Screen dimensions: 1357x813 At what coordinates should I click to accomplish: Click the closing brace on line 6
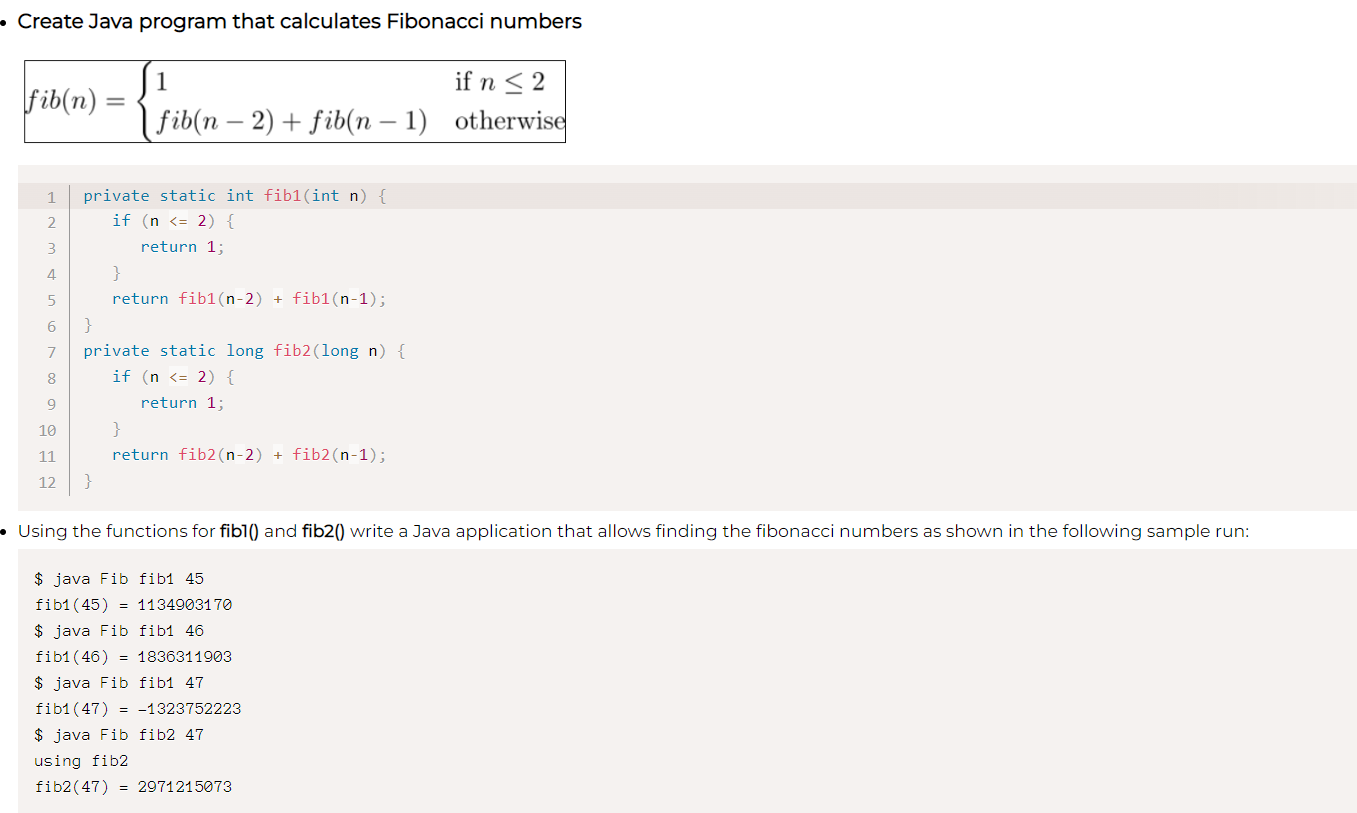pyautogui.click(x=87, y=324)
